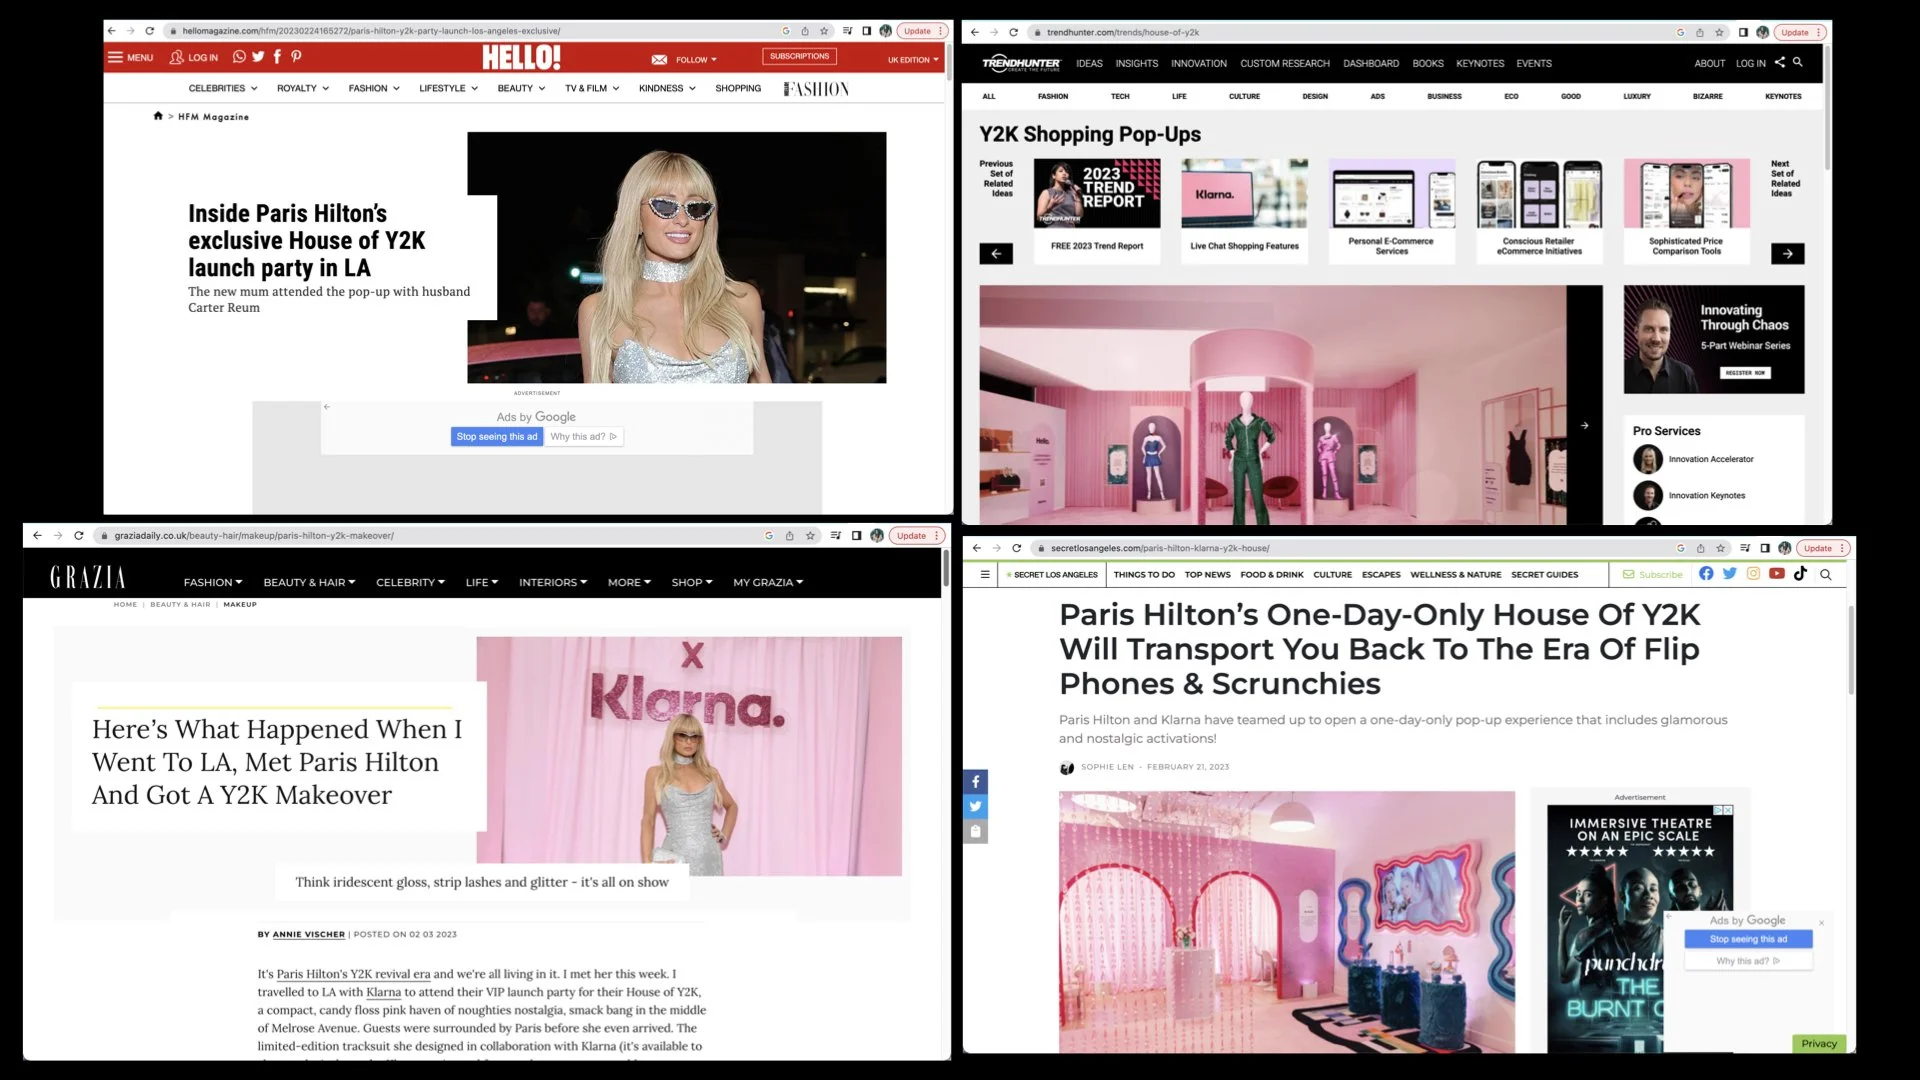Click the Pinterest icon on the HELLO! header
The image size is (1920, 1080).
[296, 57]
